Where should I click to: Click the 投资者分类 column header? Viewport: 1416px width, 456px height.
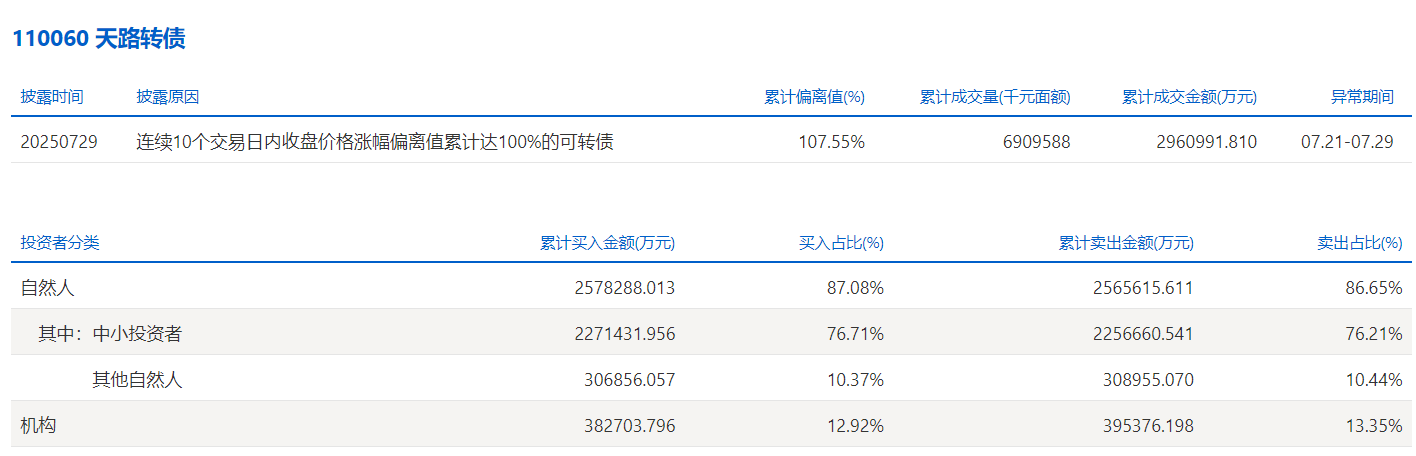60,243
